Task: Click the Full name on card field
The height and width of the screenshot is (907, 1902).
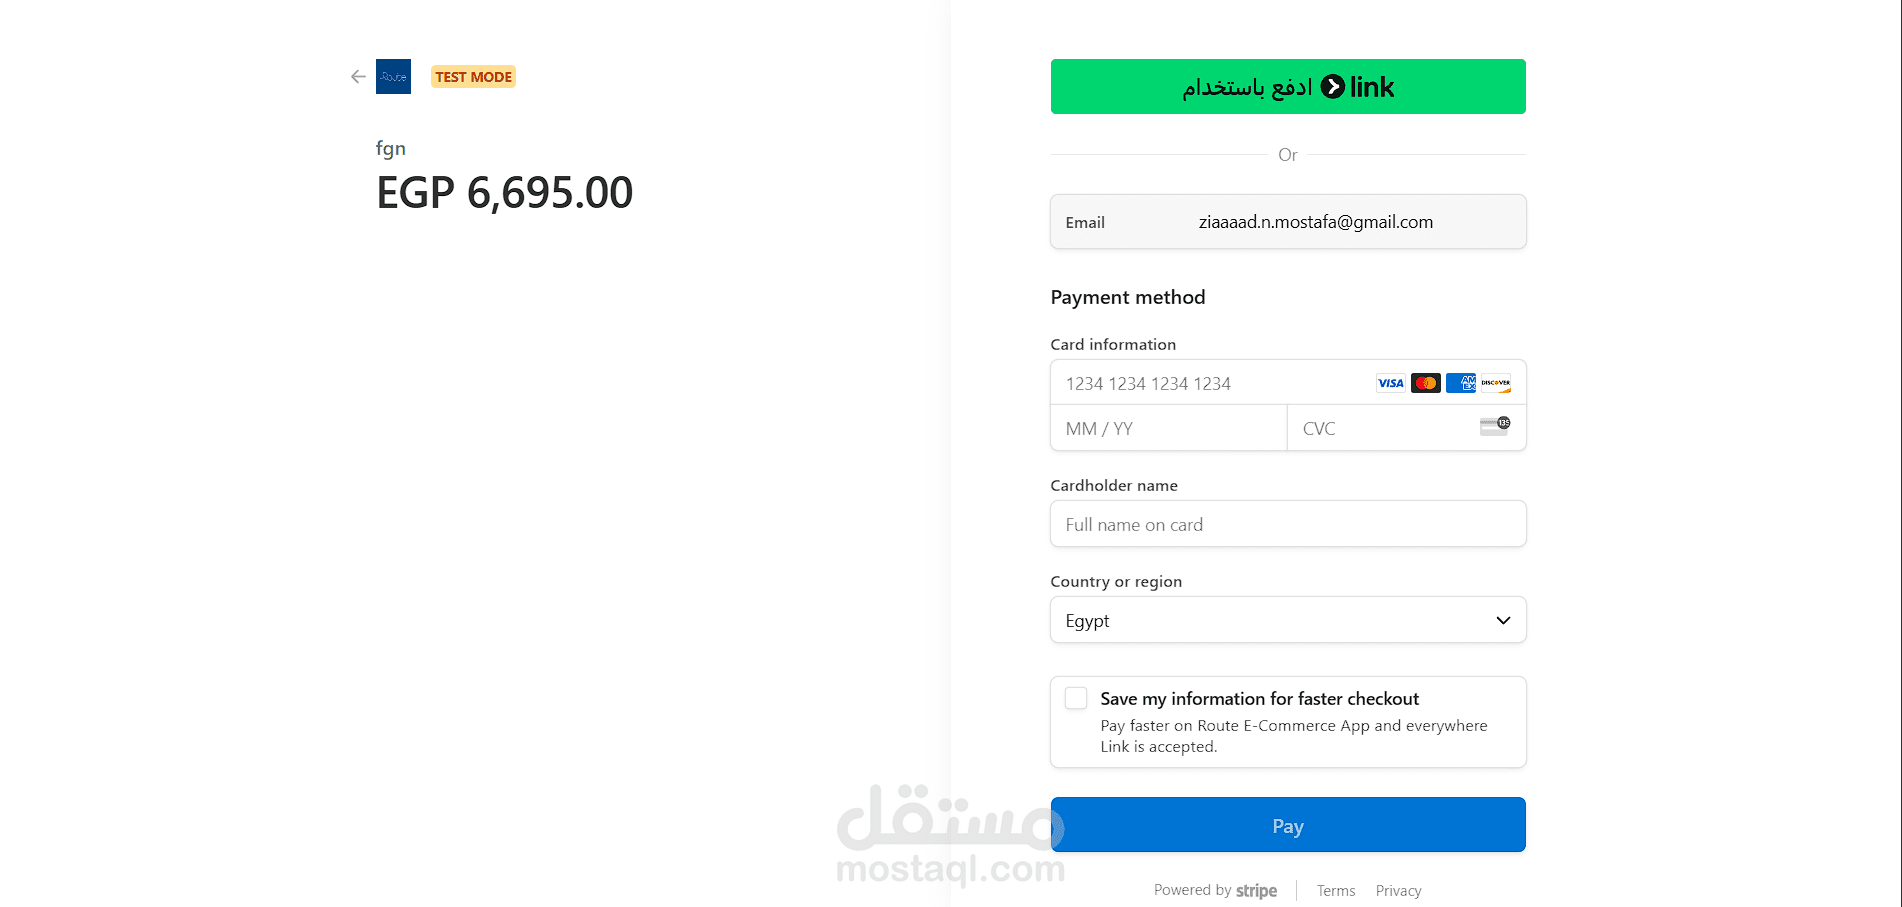Action: pyautogui.click(x=1287, y=524)
